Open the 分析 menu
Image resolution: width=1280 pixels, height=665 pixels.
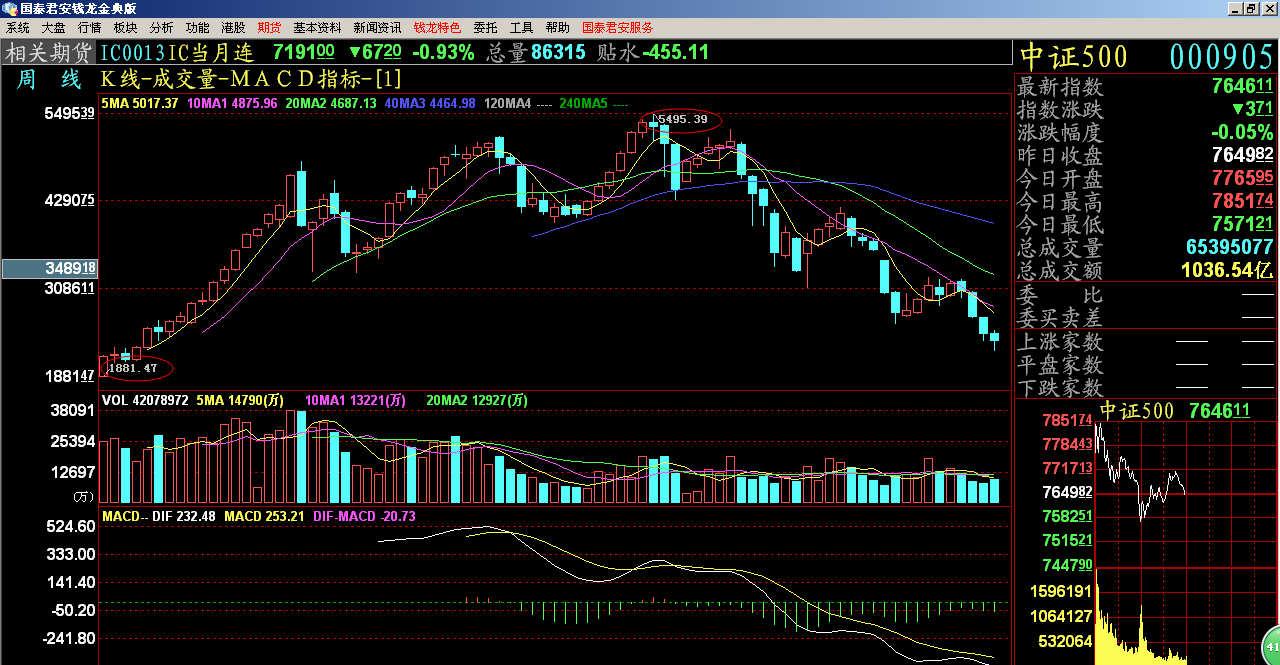[x=161, y=28]
